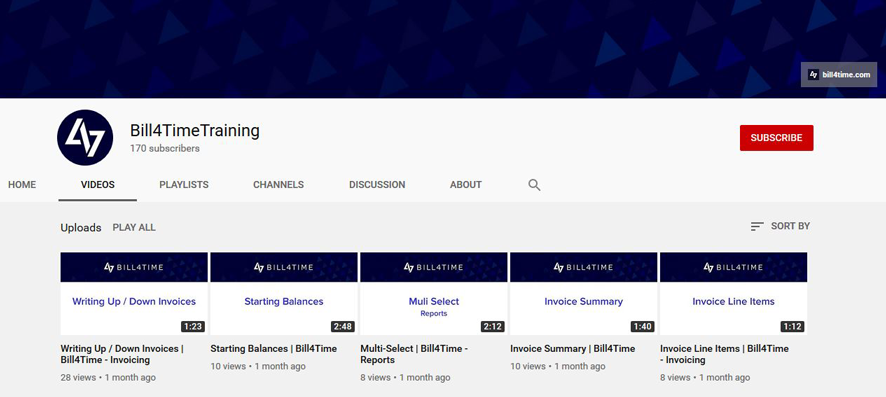Open the Sort By dropdown
886x397 pixels.
tap(780, 226)
